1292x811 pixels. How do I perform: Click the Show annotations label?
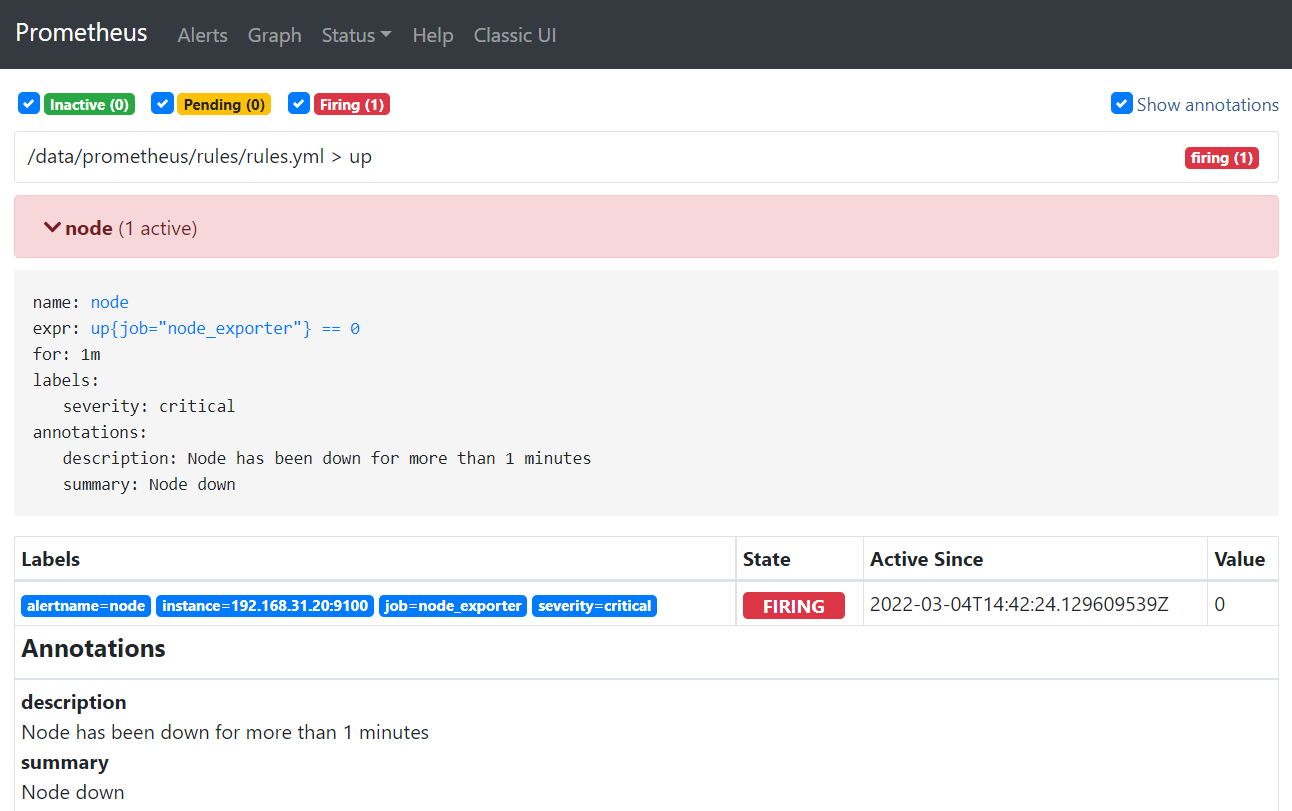tap(1207, 104)
